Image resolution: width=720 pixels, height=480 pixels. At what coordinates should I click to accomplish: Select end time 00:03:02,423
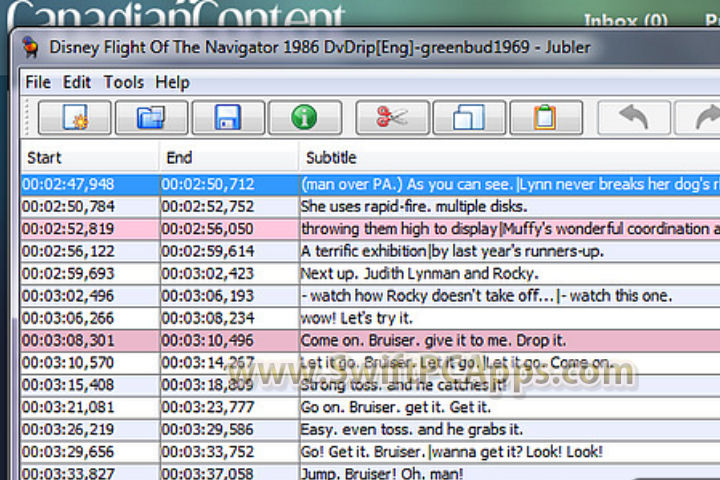pos(208,273)
